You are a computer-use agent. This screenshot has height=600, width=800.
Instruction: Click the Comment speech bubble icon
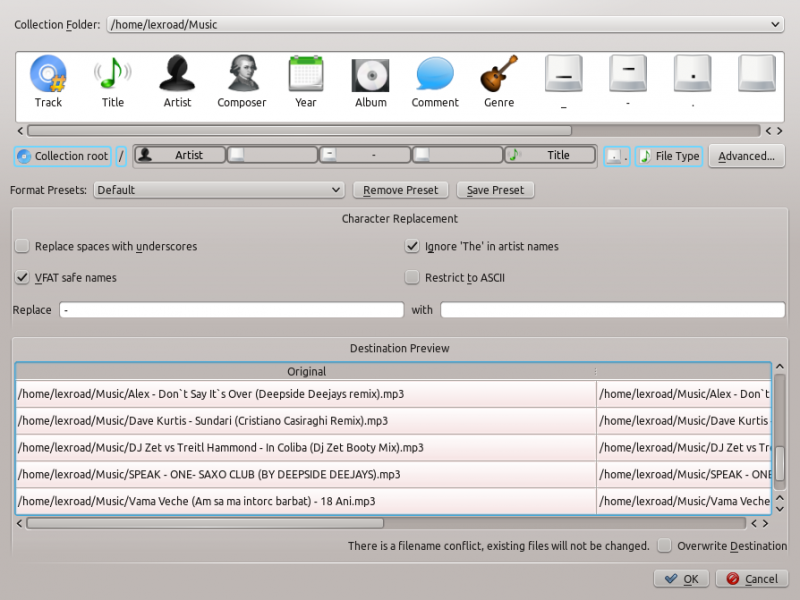pyautogui.click(x=435, y=75)
